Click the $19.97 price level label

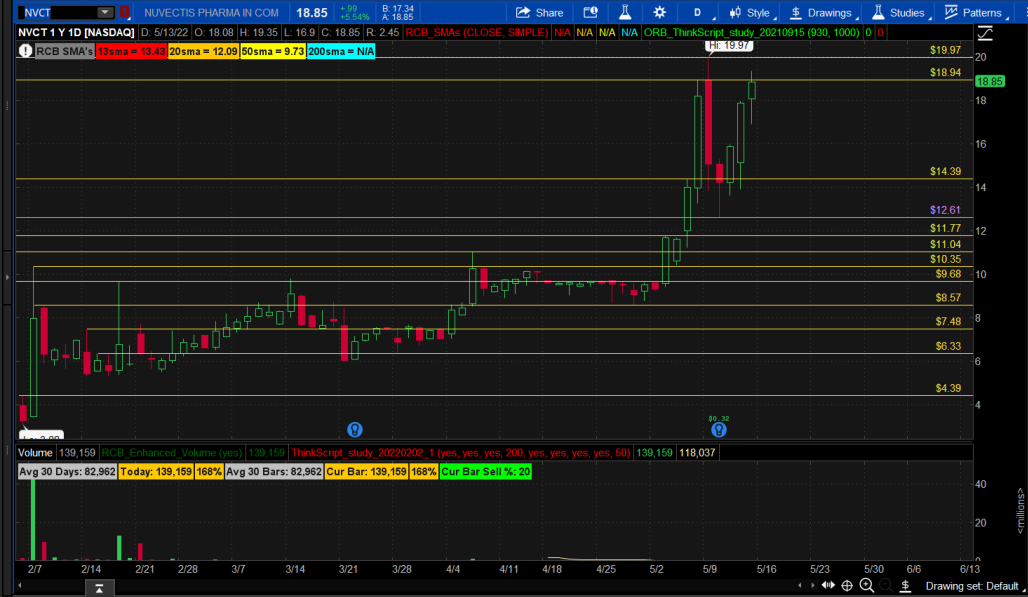pyautogui.click(x=945, y=50)
